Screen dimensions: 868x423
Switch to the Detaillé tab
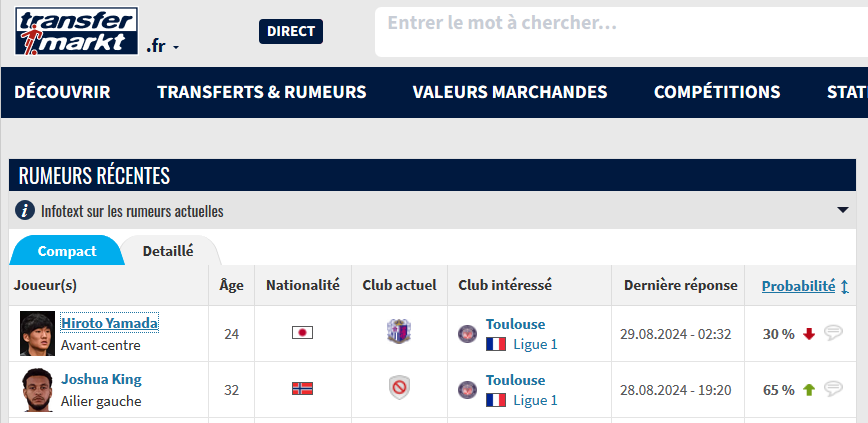pos(168,251)
